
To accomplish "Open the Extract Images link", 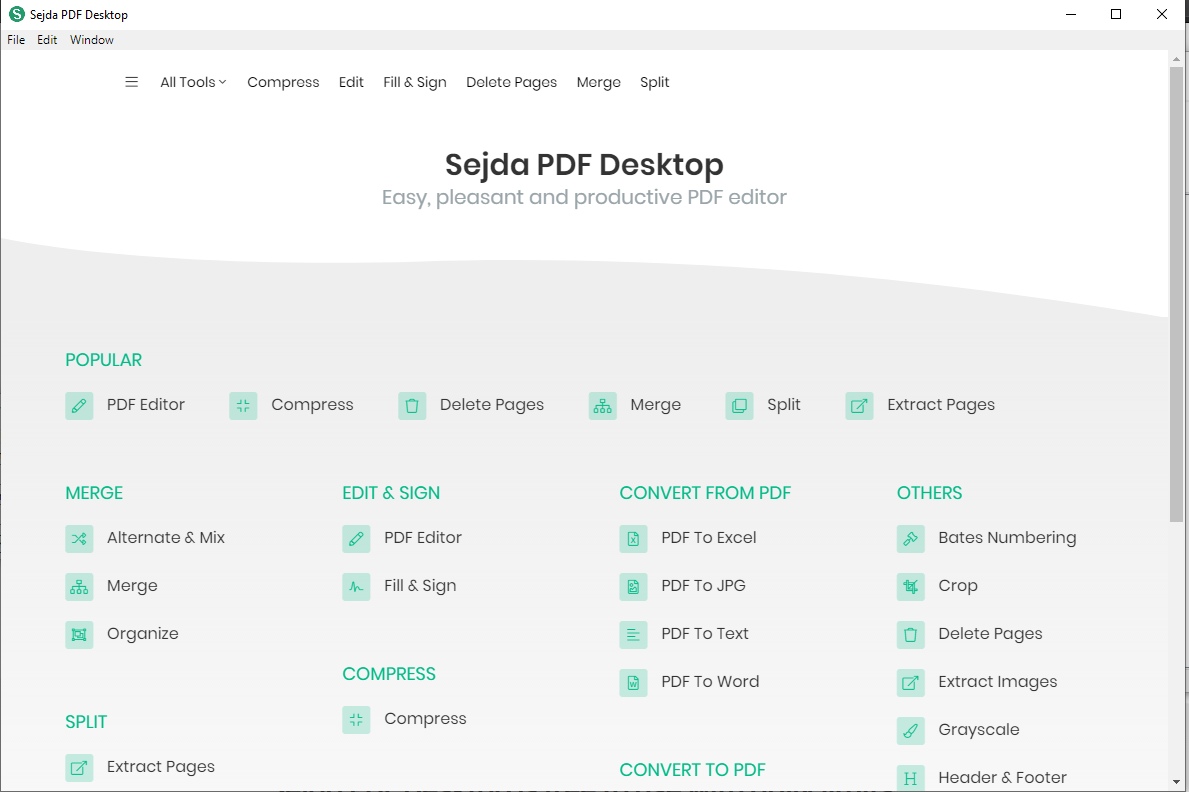I will coord(998,682).
